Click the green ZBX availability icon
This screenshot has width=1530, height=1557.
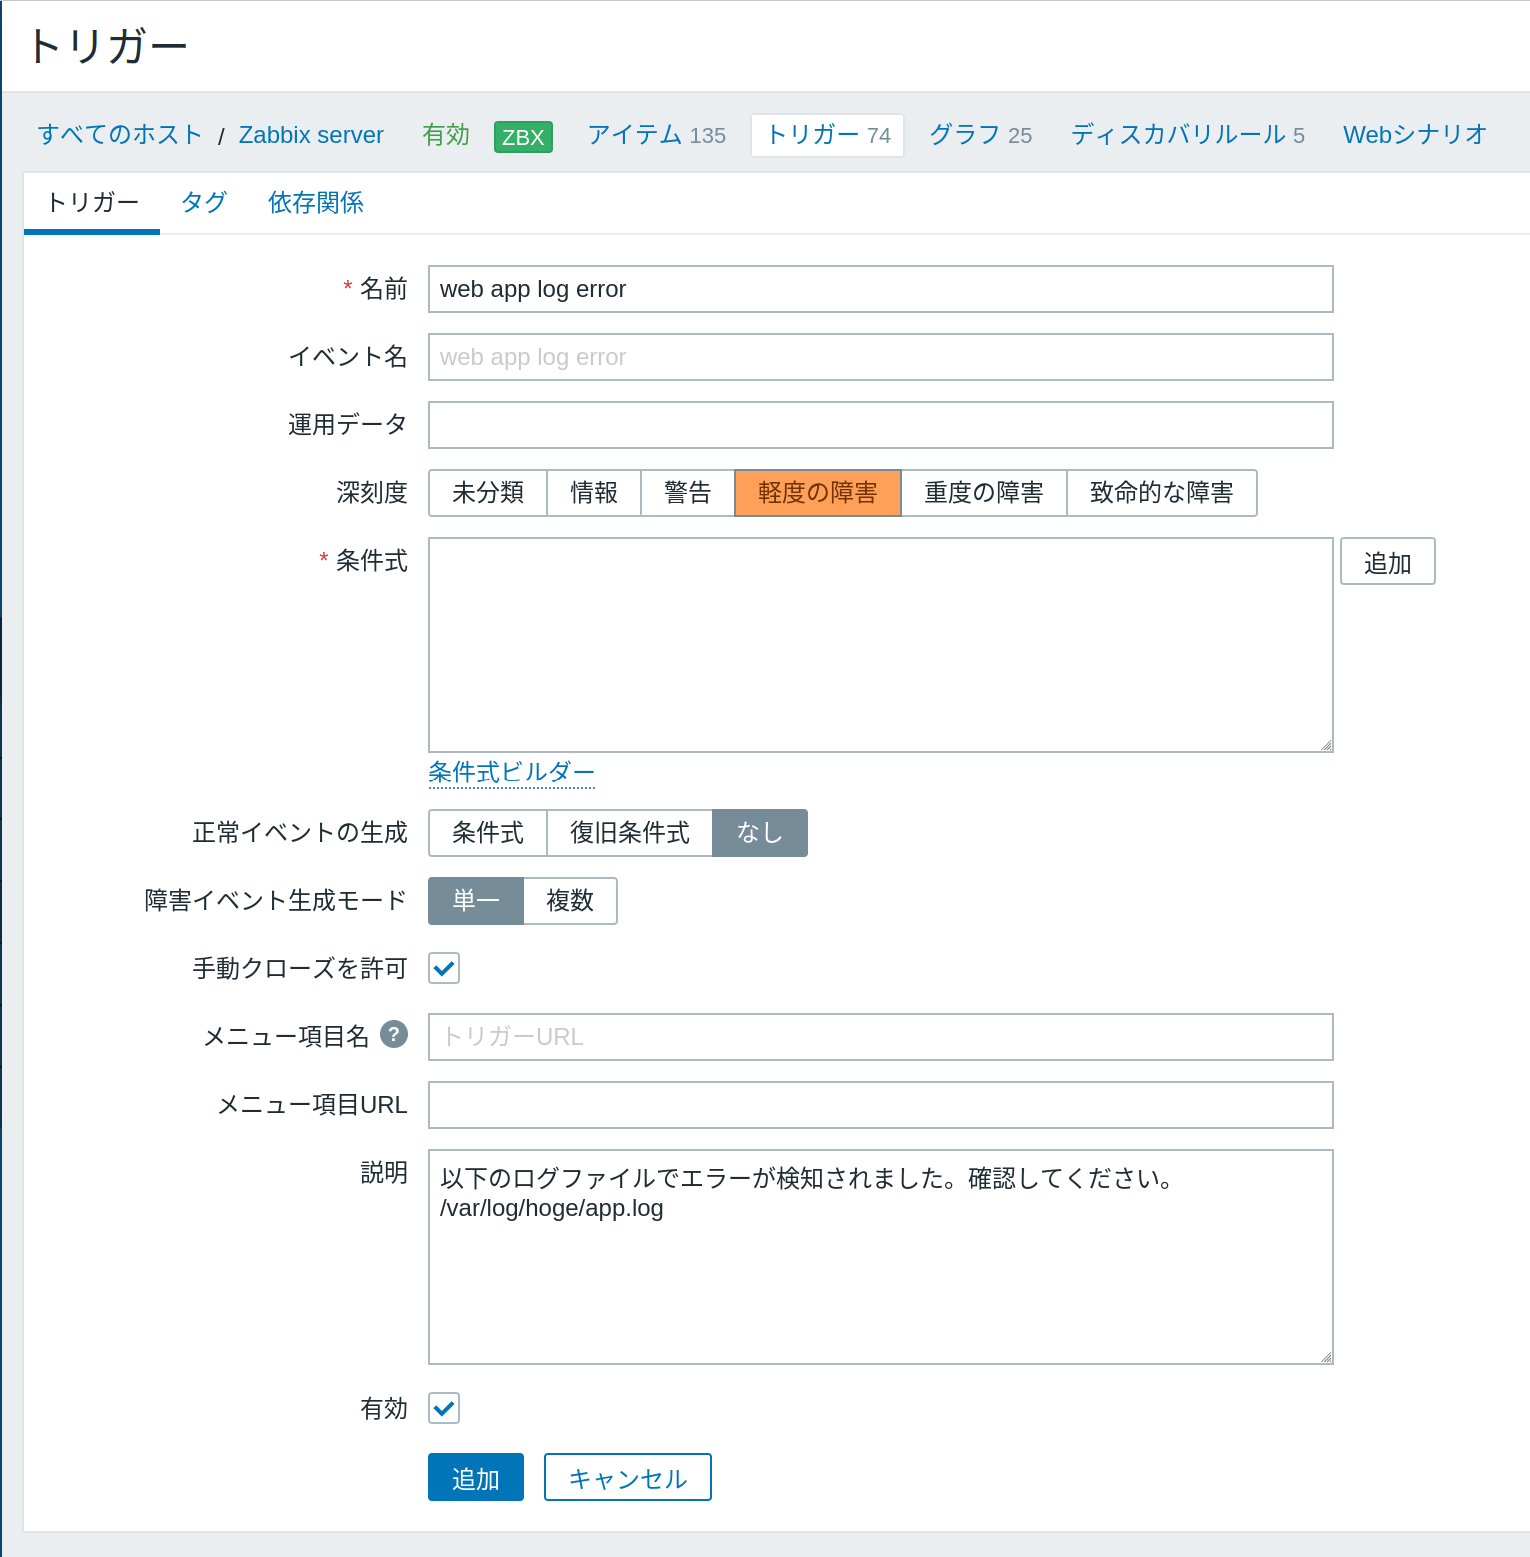point(522,136)
